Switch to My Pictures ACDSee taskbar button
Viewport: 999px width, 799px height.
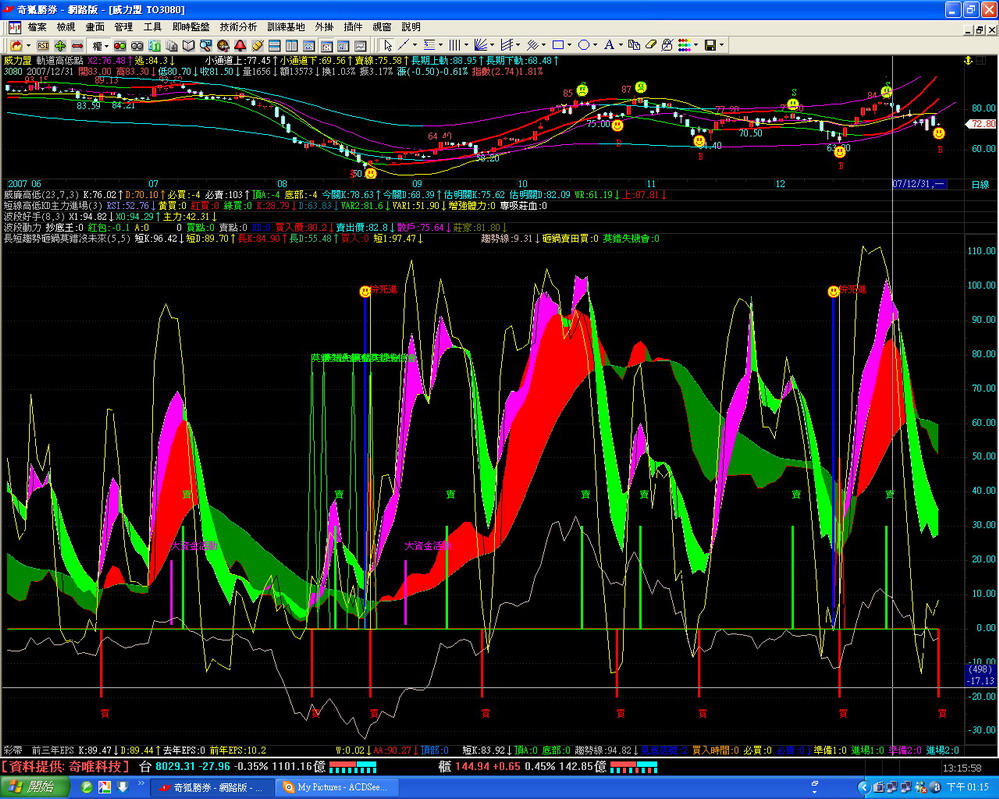click(338, 788)
